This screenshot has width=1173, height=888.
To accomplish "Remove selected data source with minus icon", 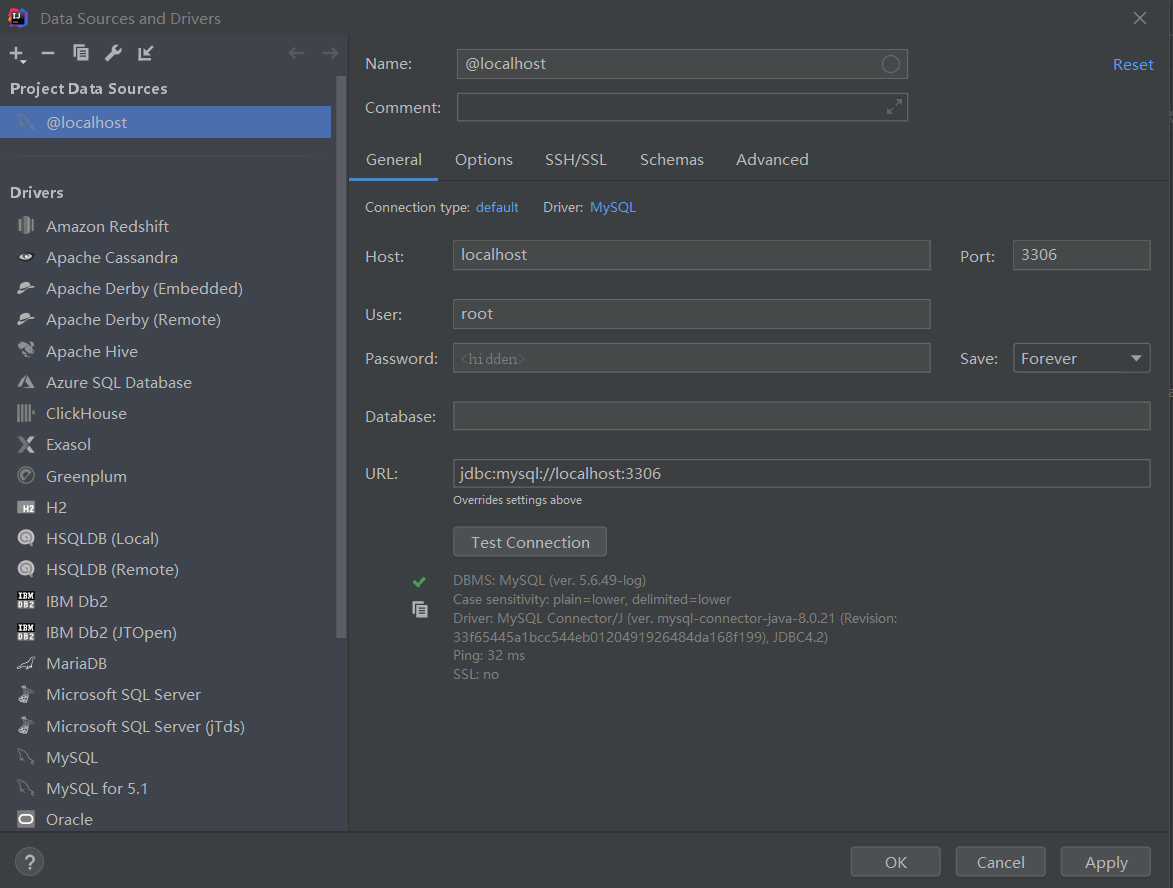I will tap(48, 53).
